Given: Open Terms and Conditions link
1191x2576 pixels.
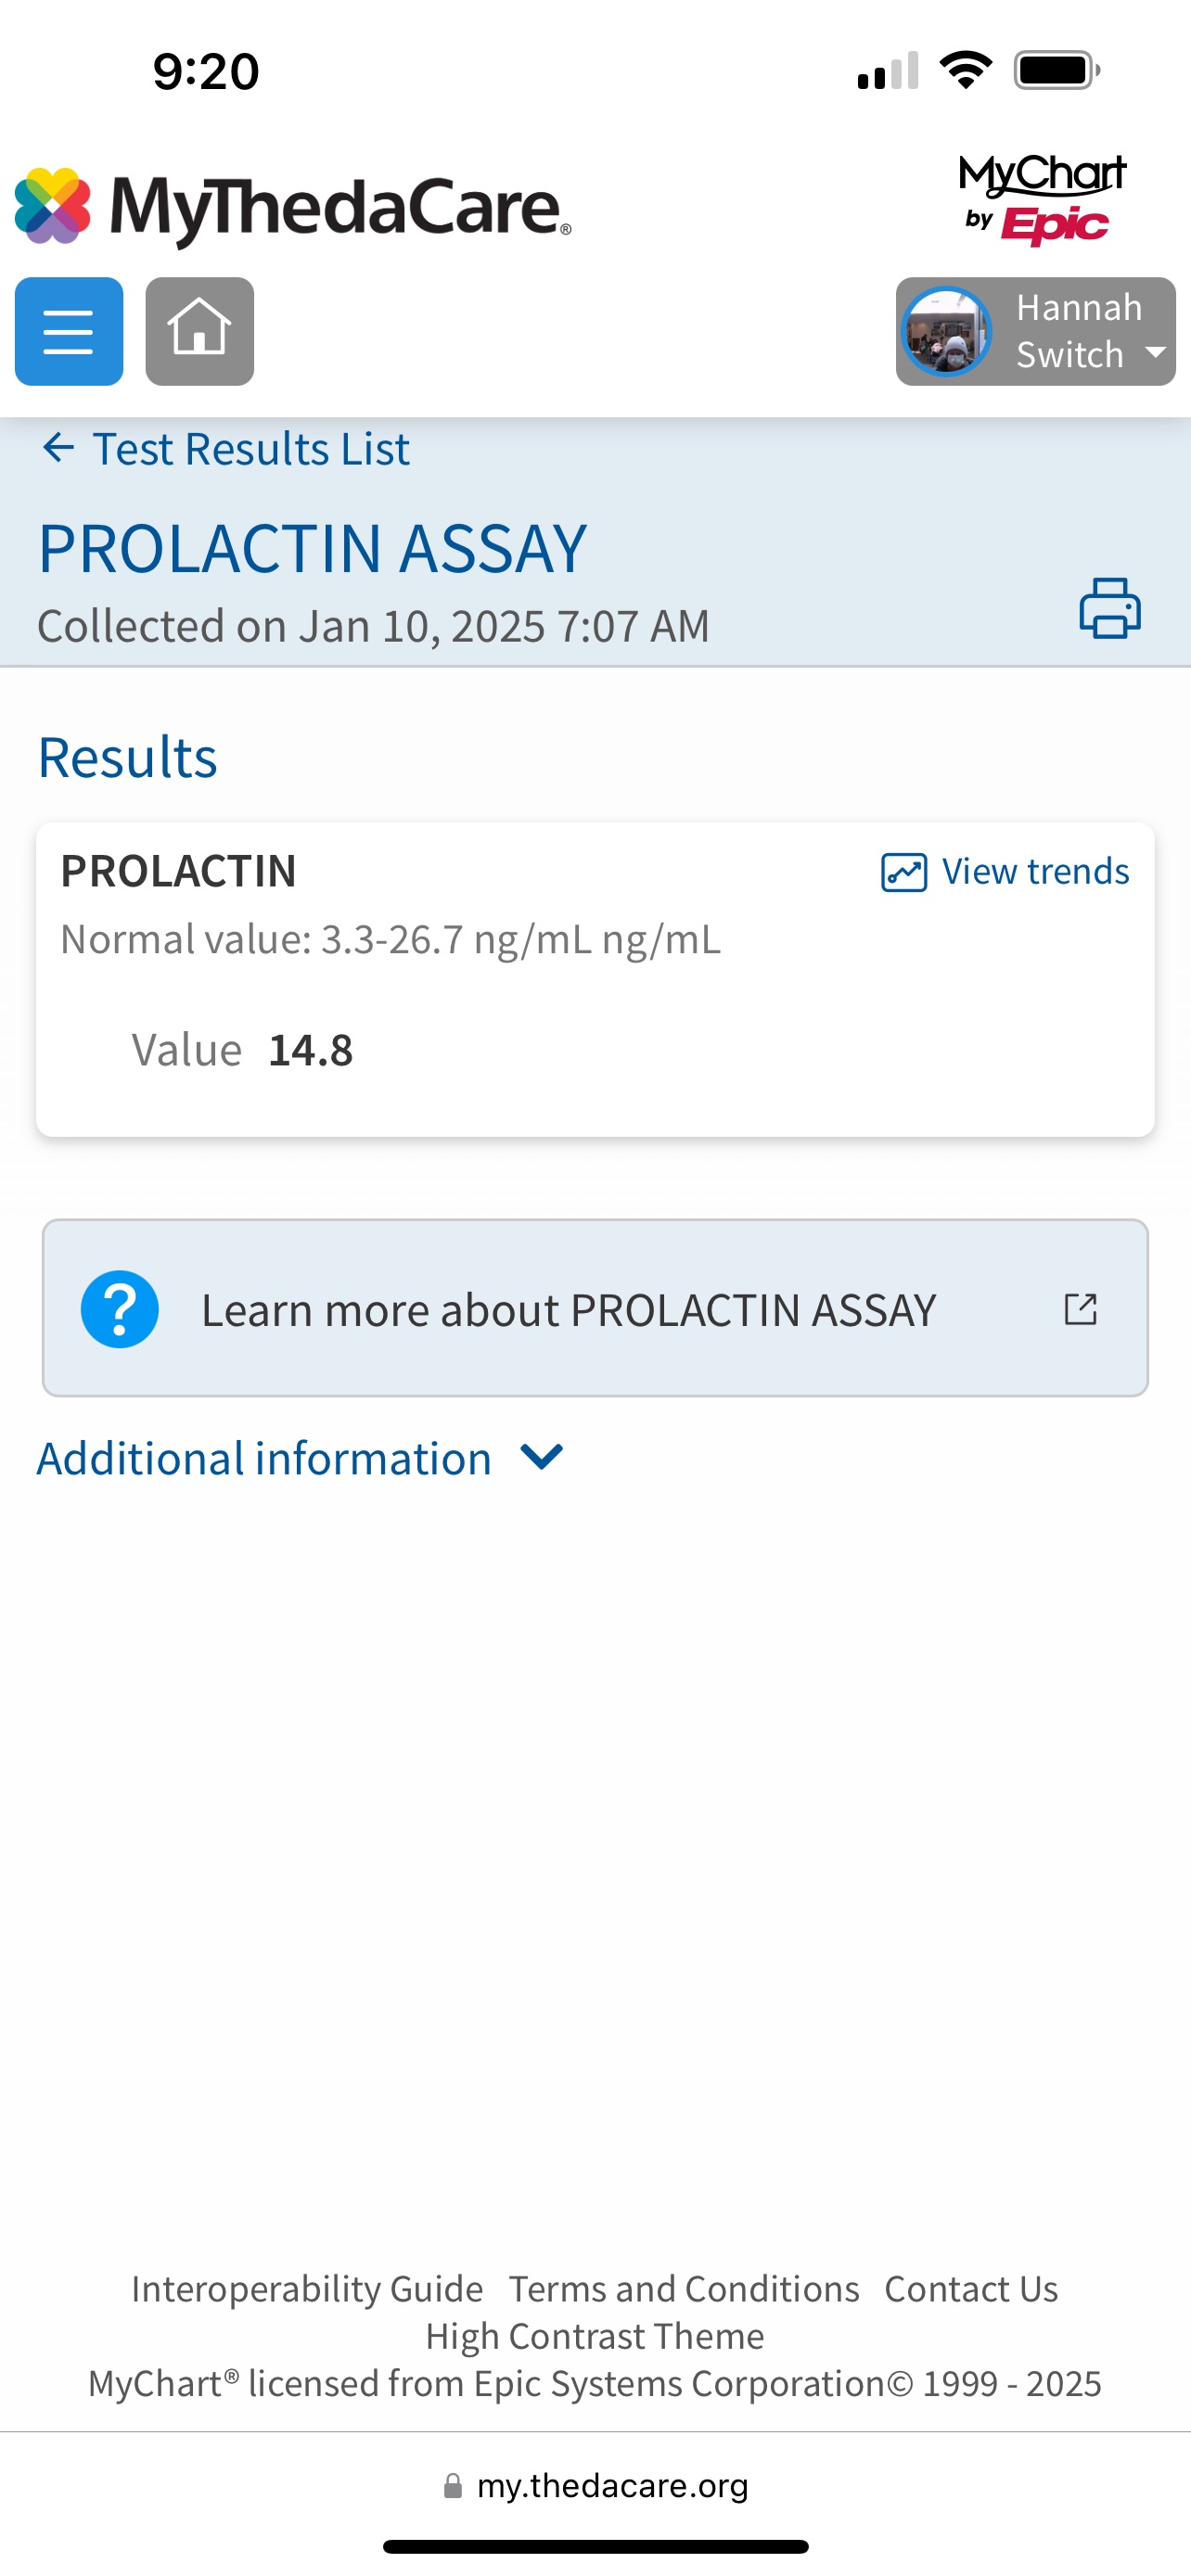Looking at the screenshot, I should pyautogui.click(x=684, y=2289).
